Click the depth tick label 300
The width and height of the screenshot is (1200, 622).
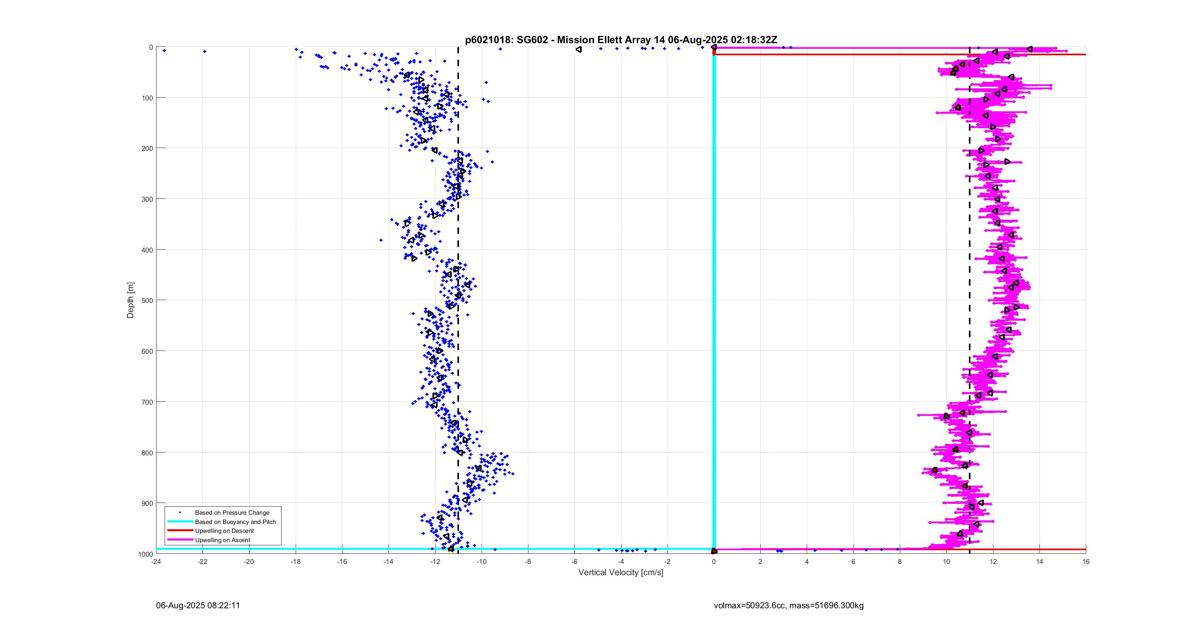pos(145,199)
